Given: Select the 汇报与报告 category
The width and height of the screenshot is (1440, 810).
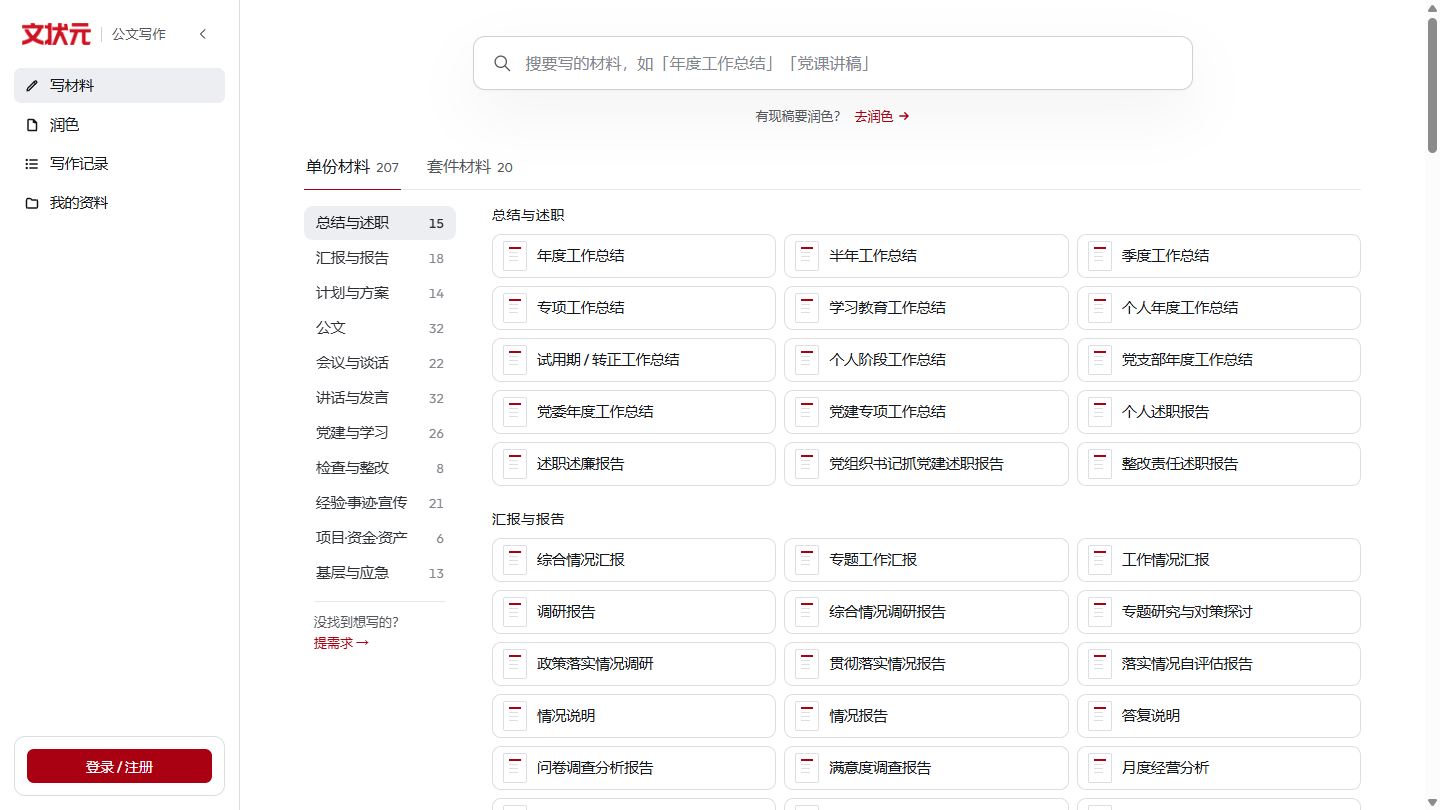Looking at the screenshot, I should 380,258.
